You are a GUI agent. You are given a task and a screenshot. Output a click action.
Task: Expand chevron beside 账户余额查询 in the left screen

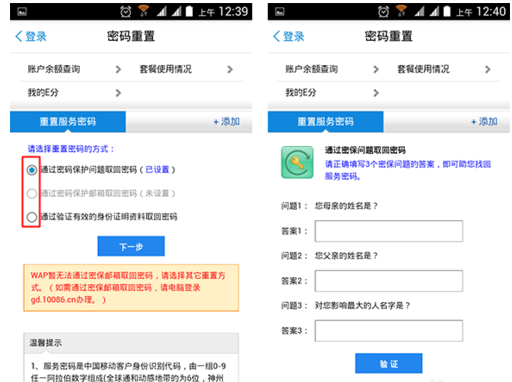(118, 69)
